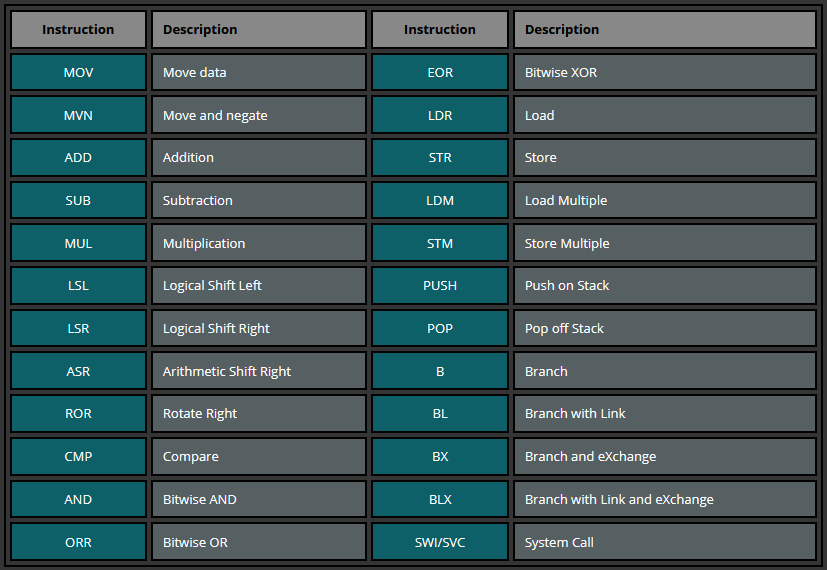Click the SWI/SVC instruction cell

point(440,542)
